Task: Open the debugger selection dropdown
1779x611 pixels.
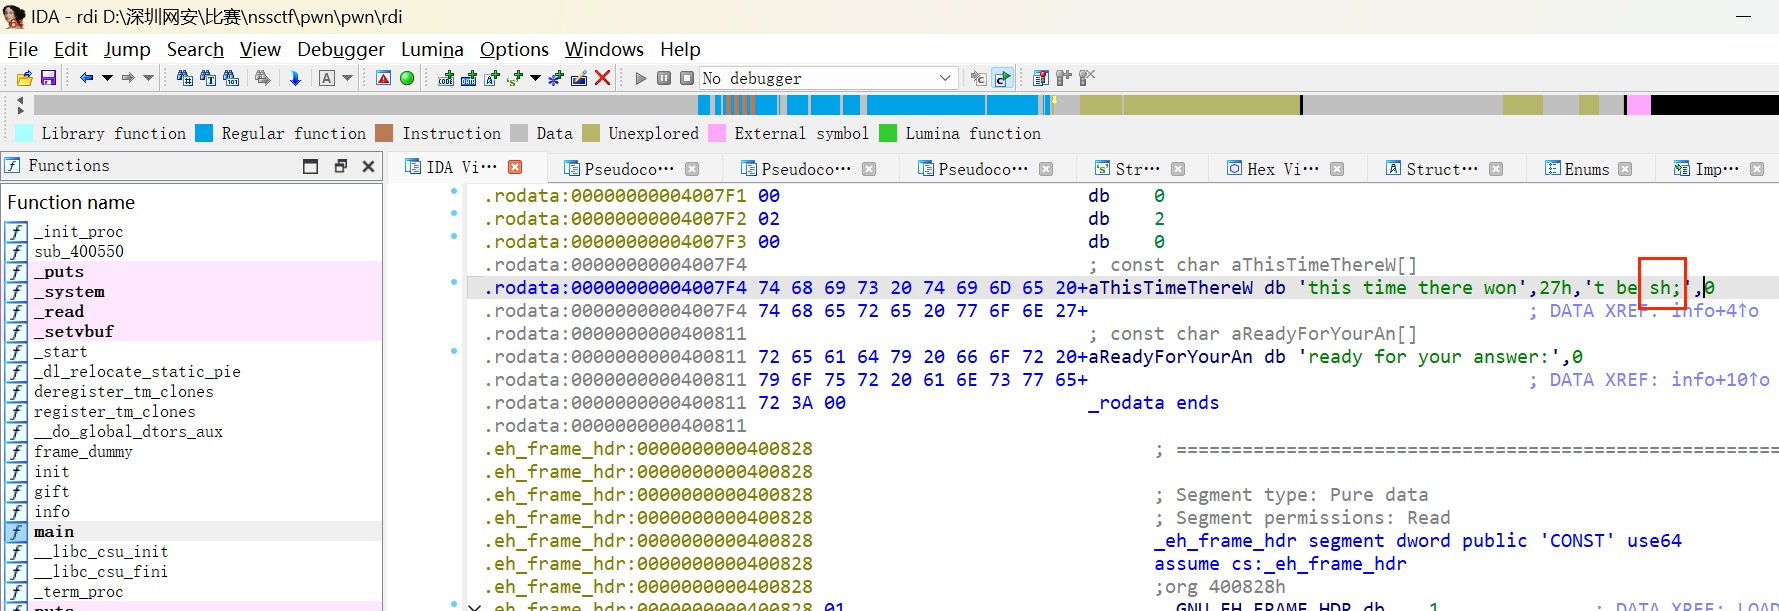Action: 945,78
